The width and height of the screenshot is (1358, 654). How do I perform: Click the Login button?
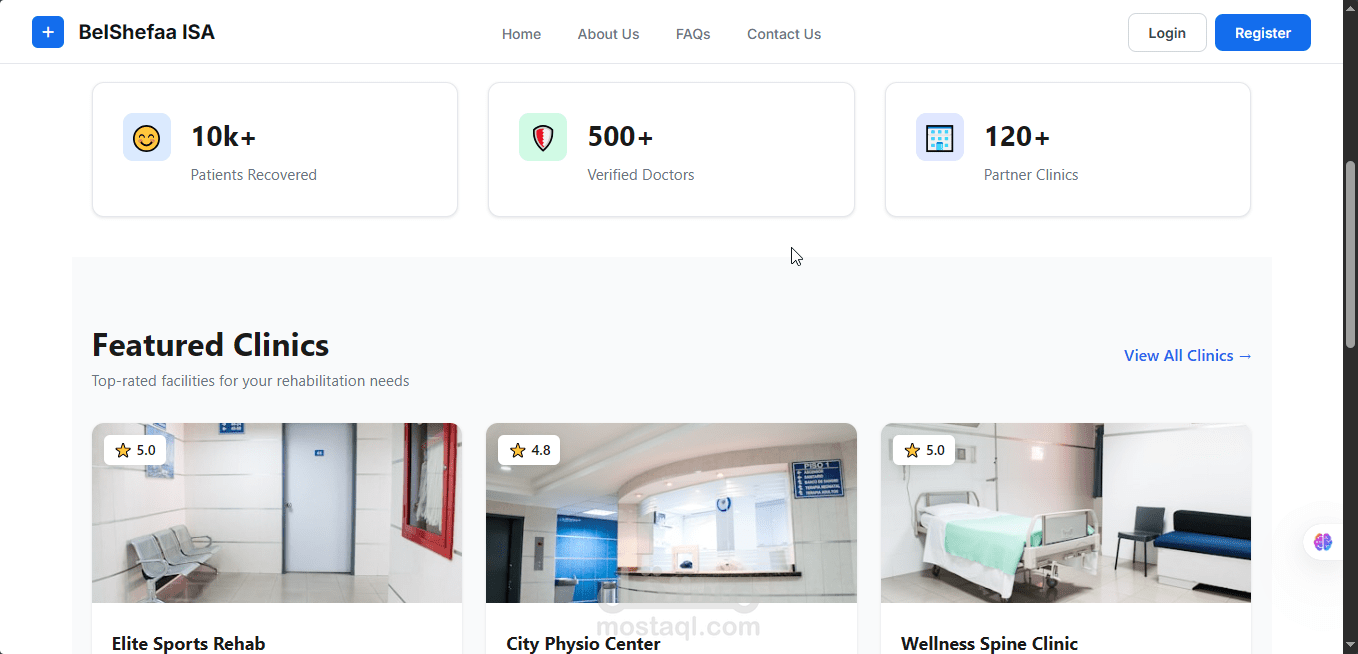[x=1167, y=33]
